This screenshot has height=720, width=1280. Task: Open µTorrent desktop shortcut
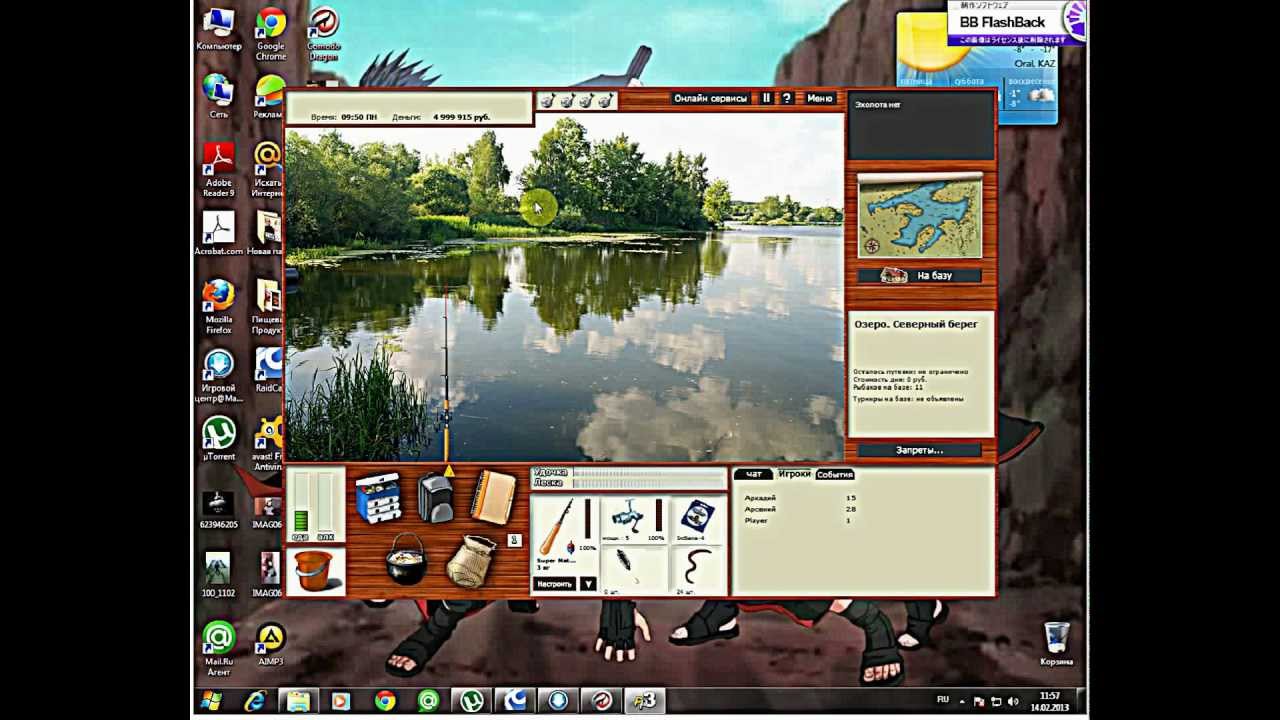(x=218, y=438)
